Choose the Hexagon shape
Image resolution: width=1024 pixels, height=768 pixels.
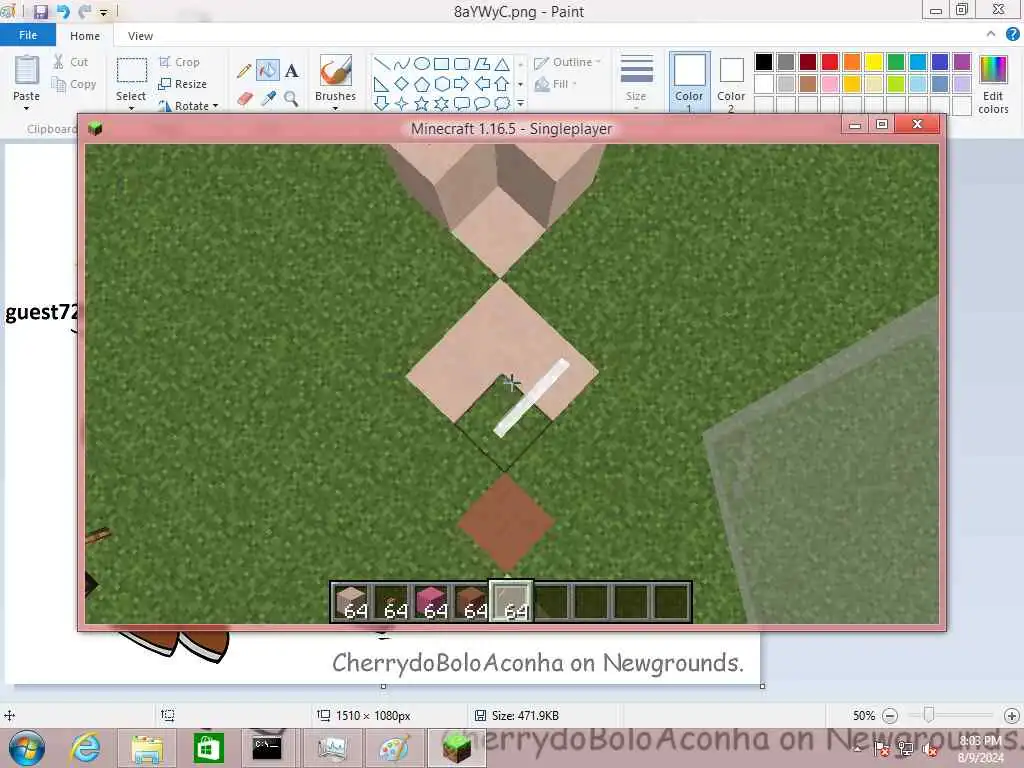pos(441,84)
